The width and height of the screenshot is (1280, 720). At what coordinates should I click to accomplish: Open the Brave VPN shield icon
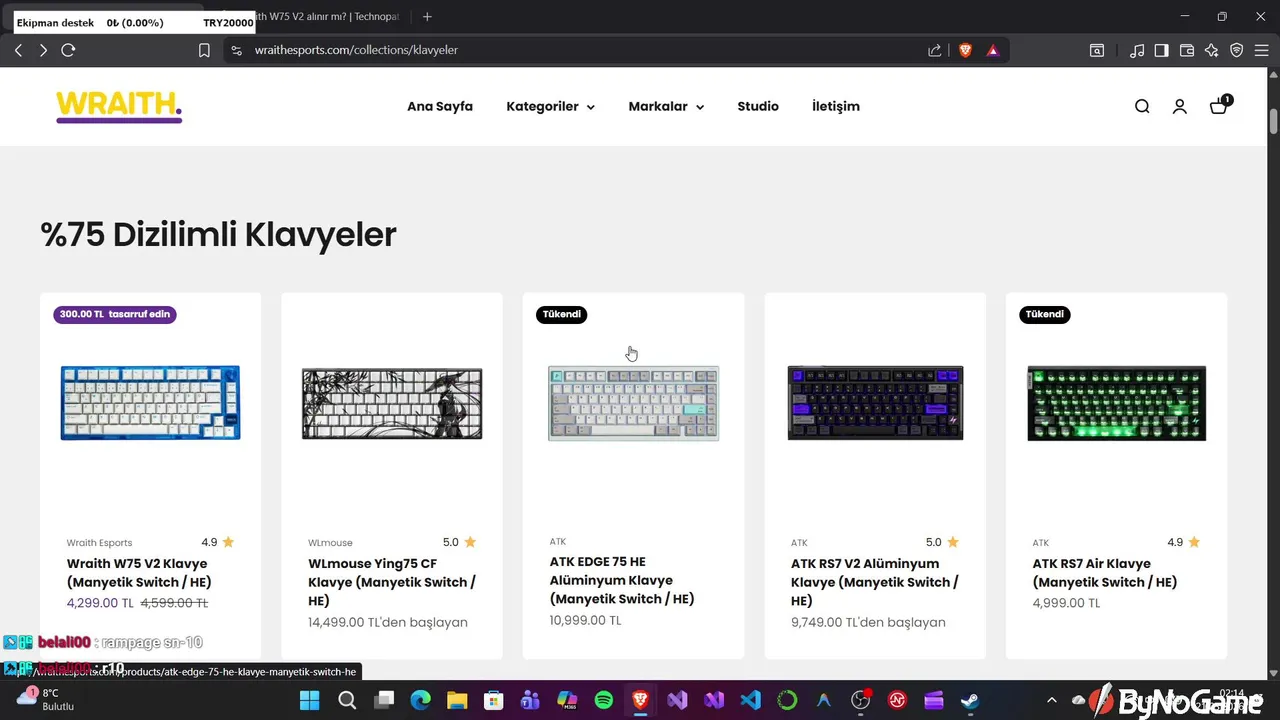(1237, 50)
